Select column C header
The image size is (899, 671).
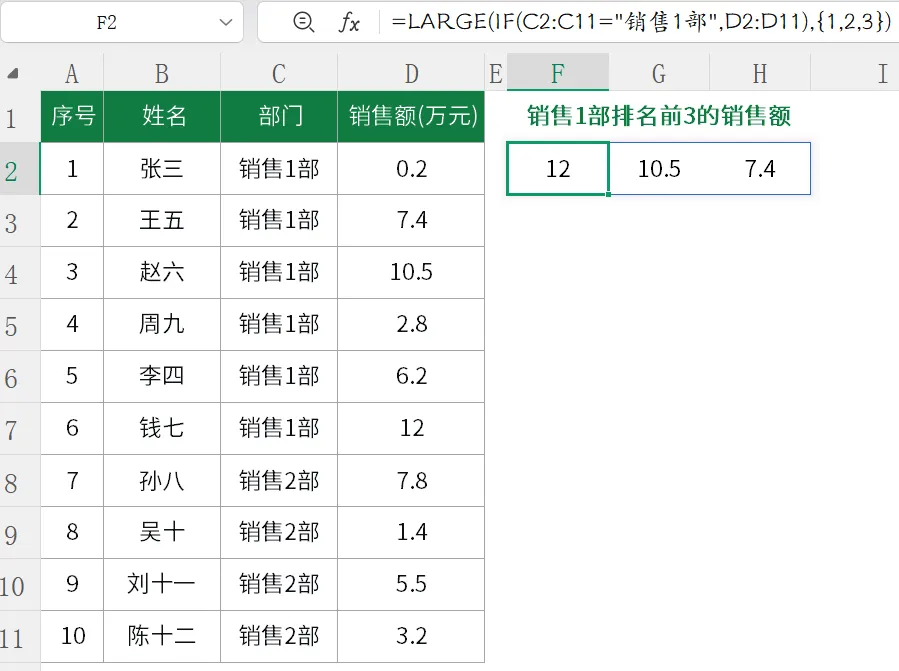point(279,73)
